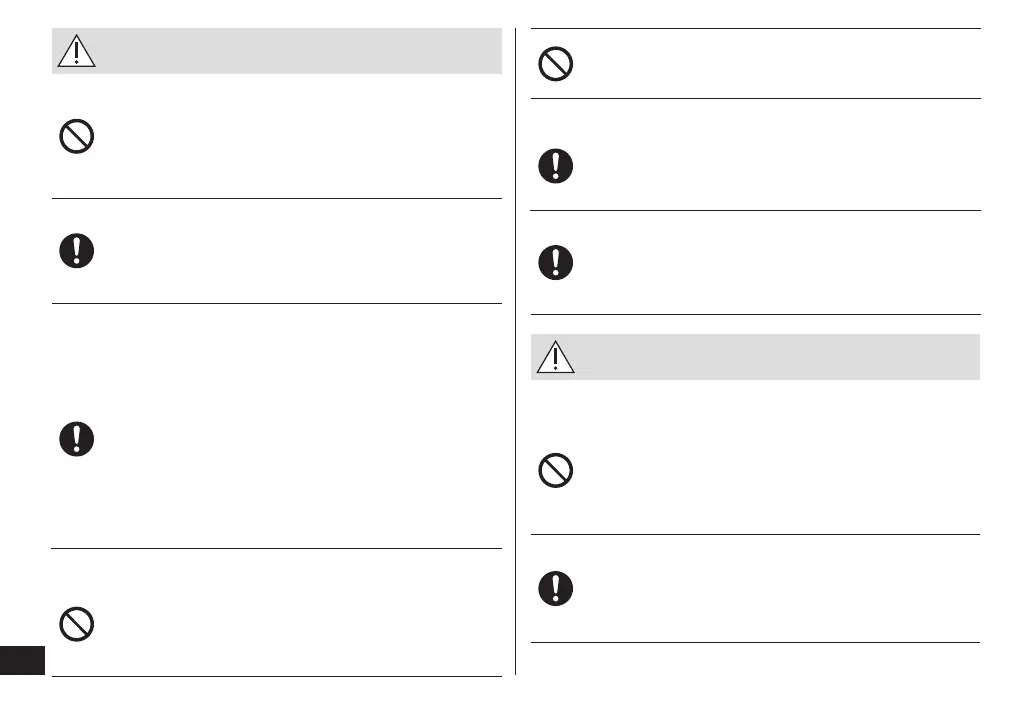Screen dimensions: 1032x726
Task: Click the last exclamation icon in the right column
Action: tap(556, 588)
